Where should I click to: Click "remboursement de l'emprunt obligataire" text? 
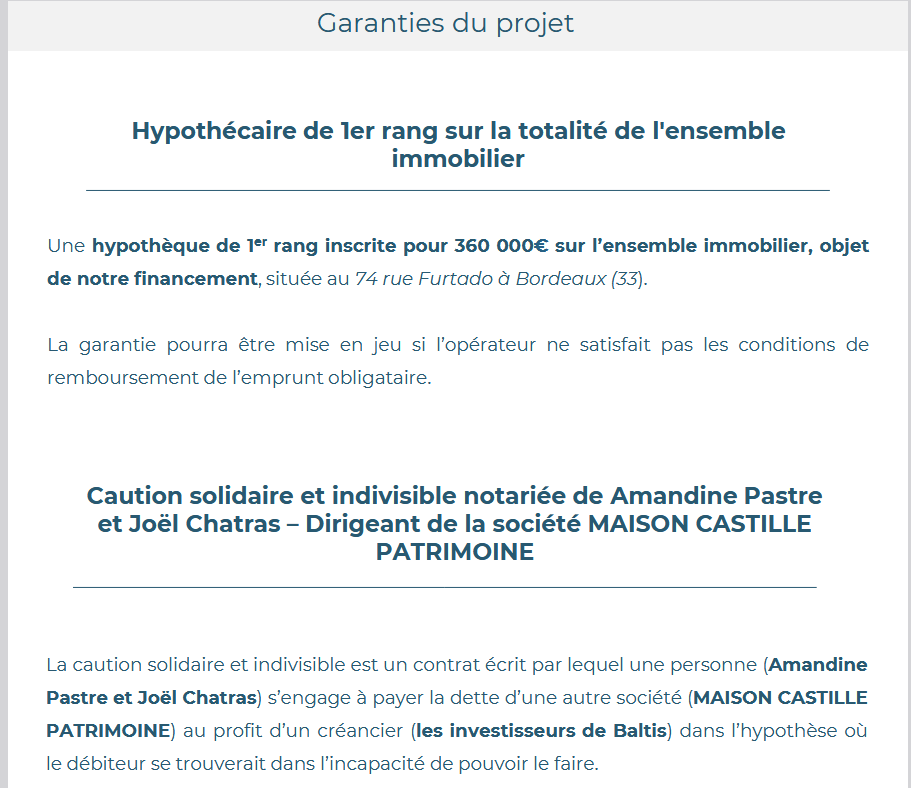click(238, 379)
